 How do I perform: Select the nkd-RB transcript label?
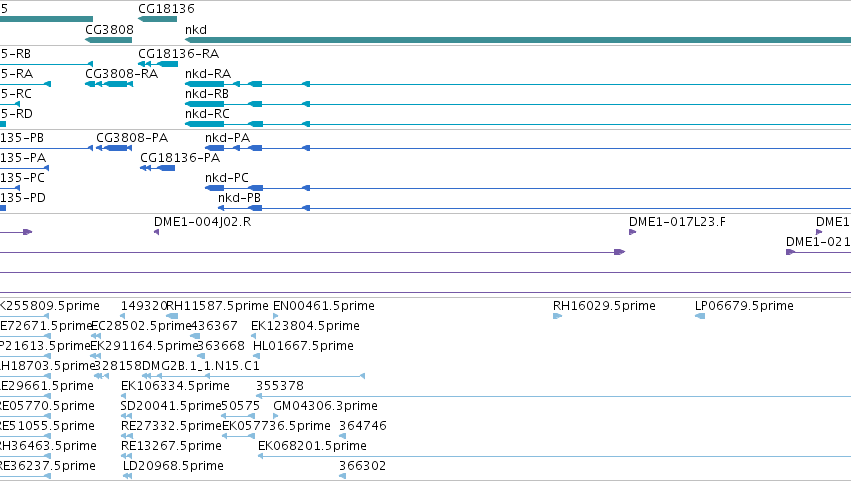coord(207,94)
